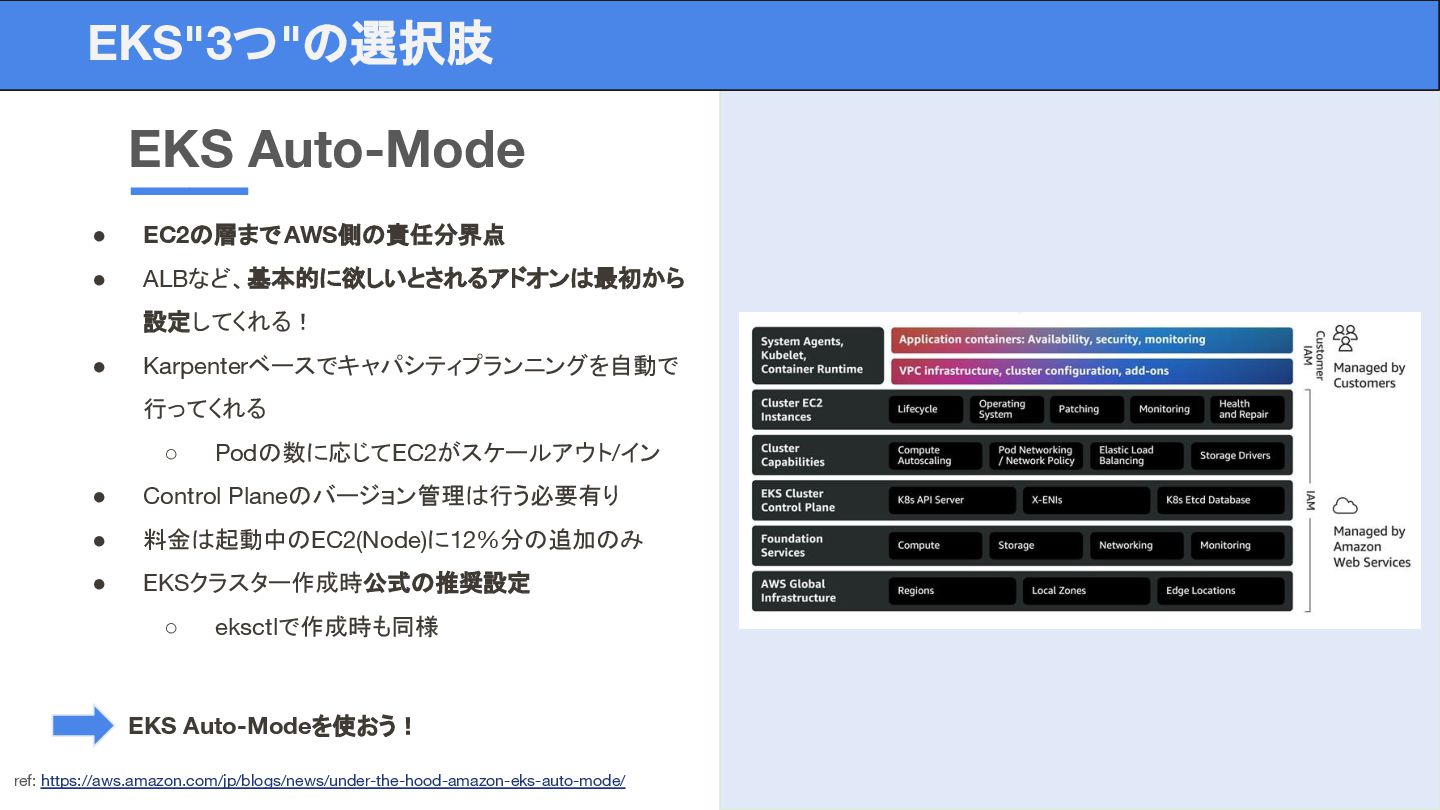1440x810 pixels.
Task: Click the Elastic Load Balancing box
Action: point(1137,455)
